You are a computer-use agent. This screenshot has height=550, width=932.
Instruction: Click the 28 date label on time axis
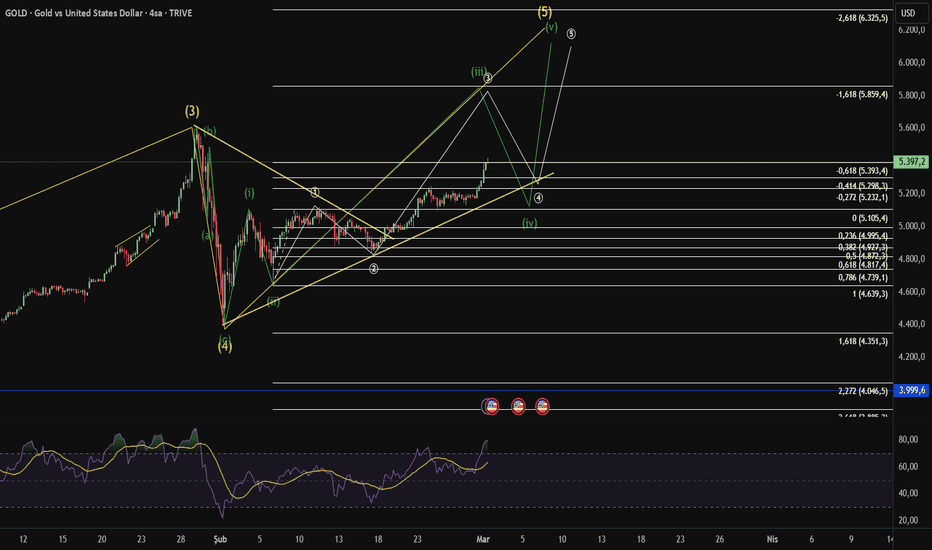tap(181, 539)
